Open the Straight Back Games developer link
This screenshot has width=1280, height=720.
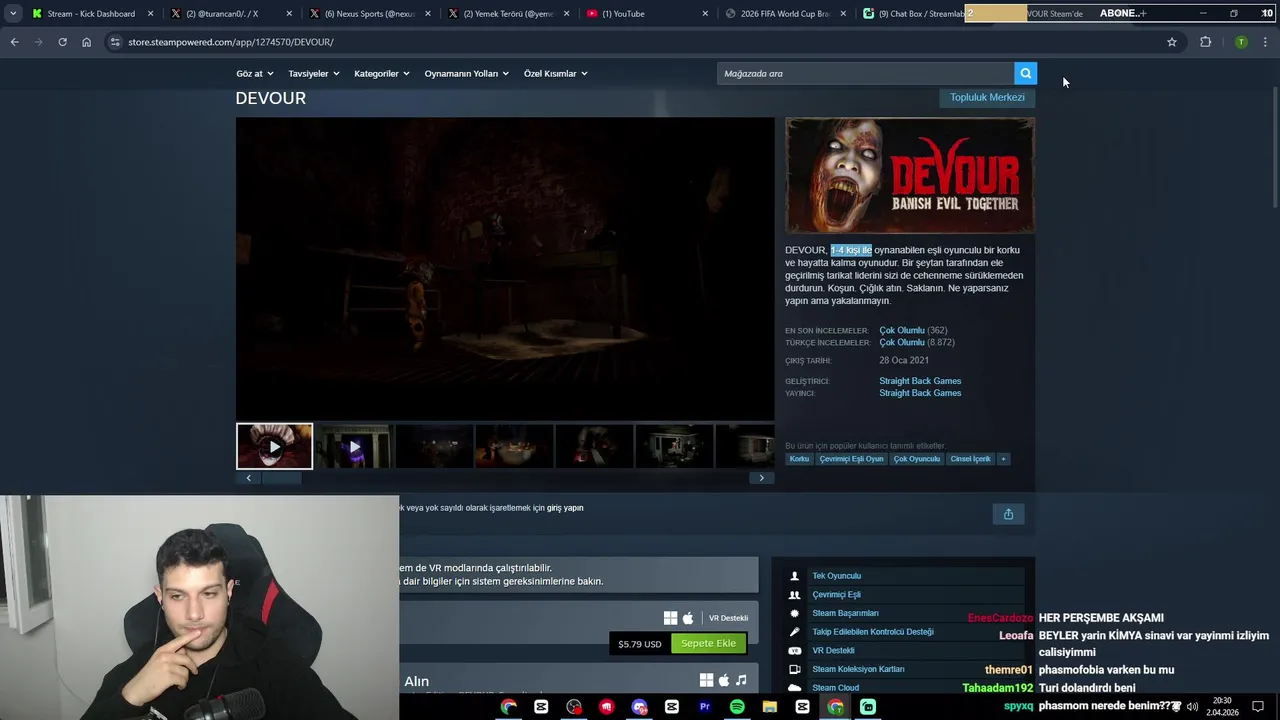[x=920, y=381]
